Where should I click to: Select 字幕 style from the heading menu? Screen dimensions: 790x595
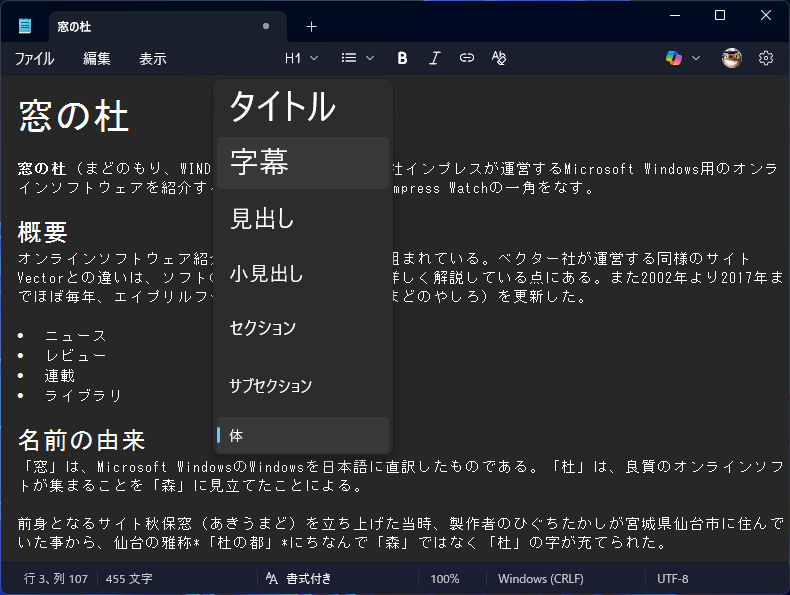coord(303,163)
